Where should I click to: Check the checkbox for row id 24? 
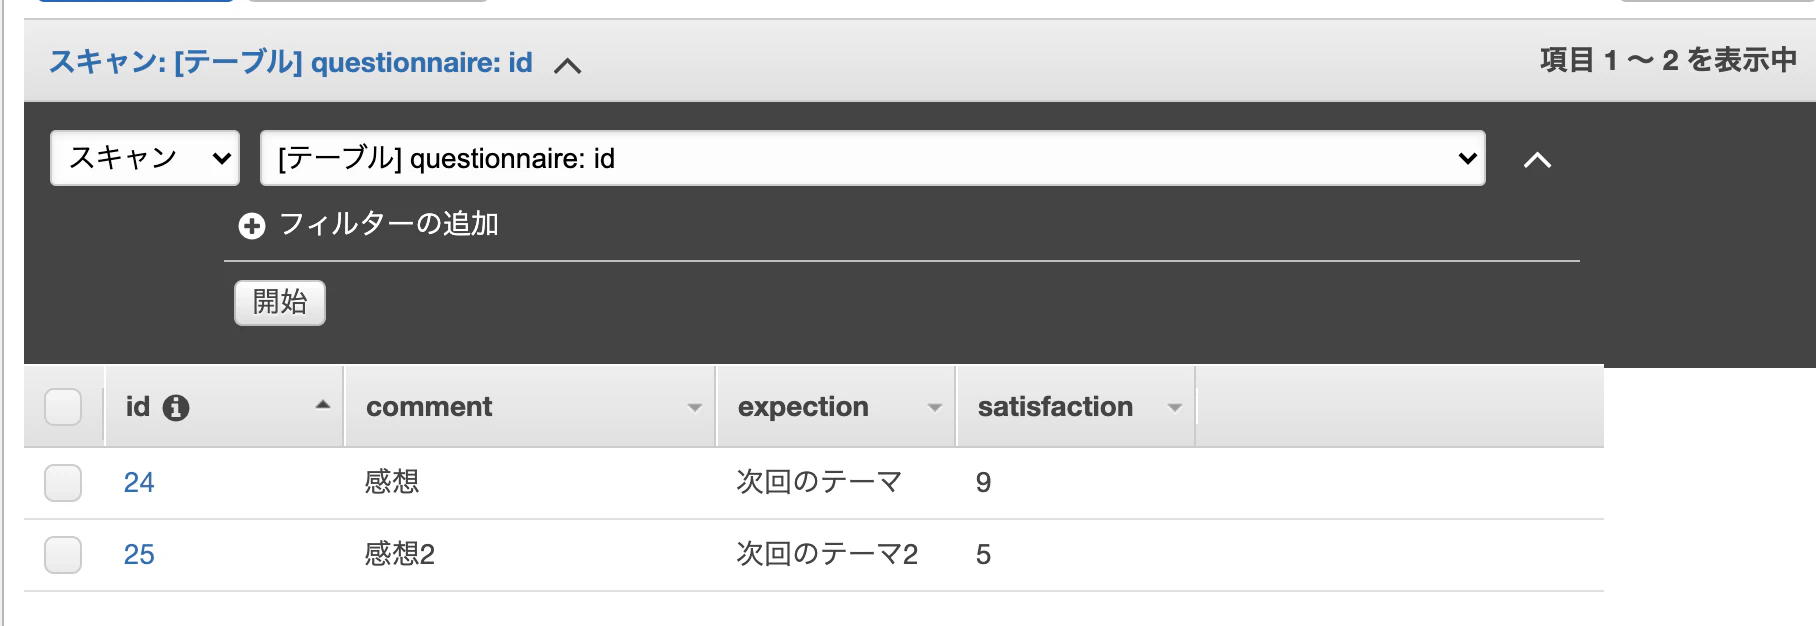pyautogui.click(x=62, y=482)
